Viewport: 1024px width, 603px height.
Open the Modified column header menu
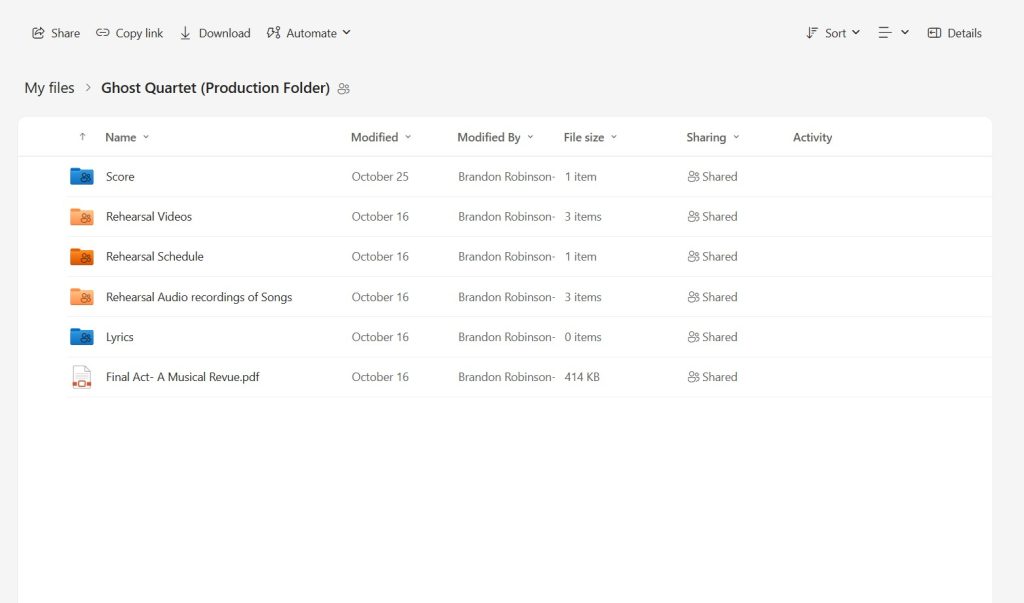pyautogui.click(x=381, y=137)
